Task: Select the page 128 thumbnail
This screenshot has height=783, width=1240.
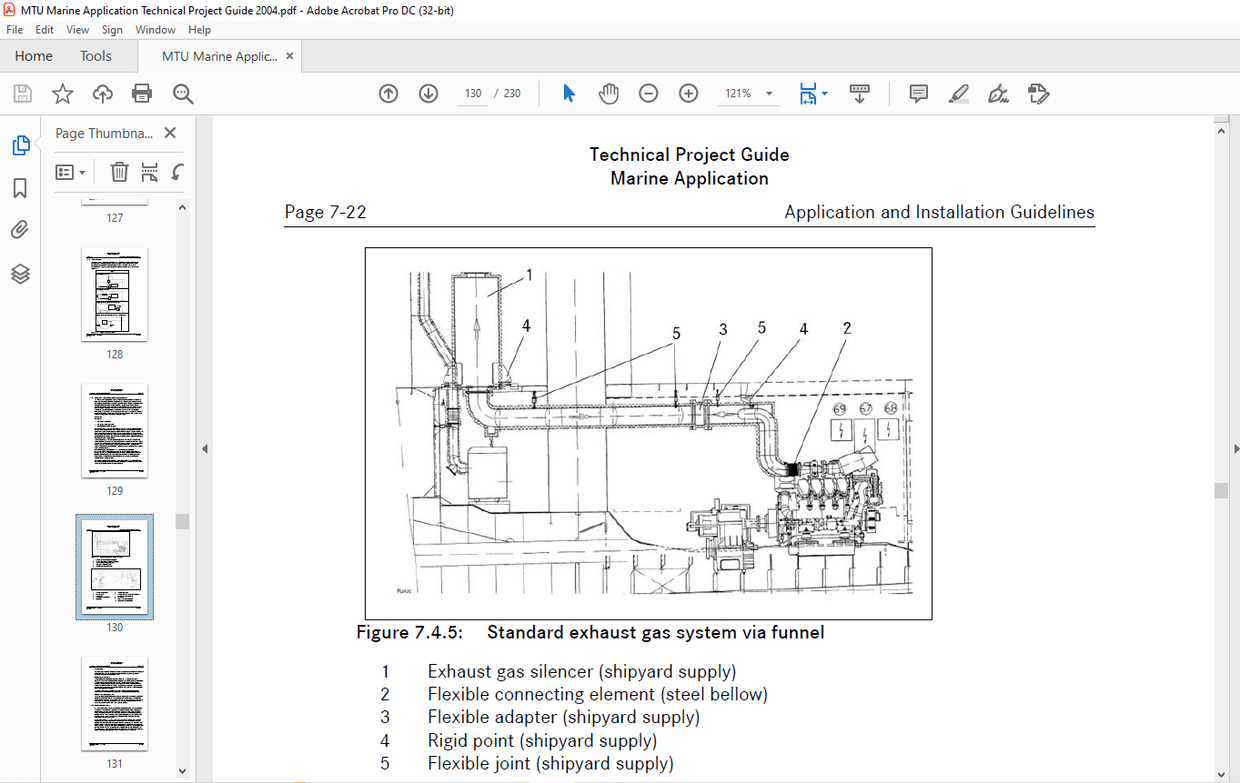Action: pos(114,294)
